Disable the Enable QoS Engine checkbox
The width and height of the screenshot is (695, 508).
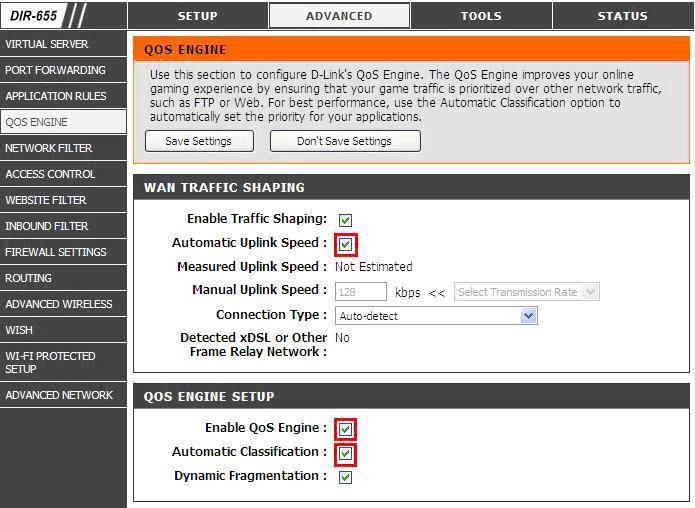pyautogui.click(x=345, y=429)
